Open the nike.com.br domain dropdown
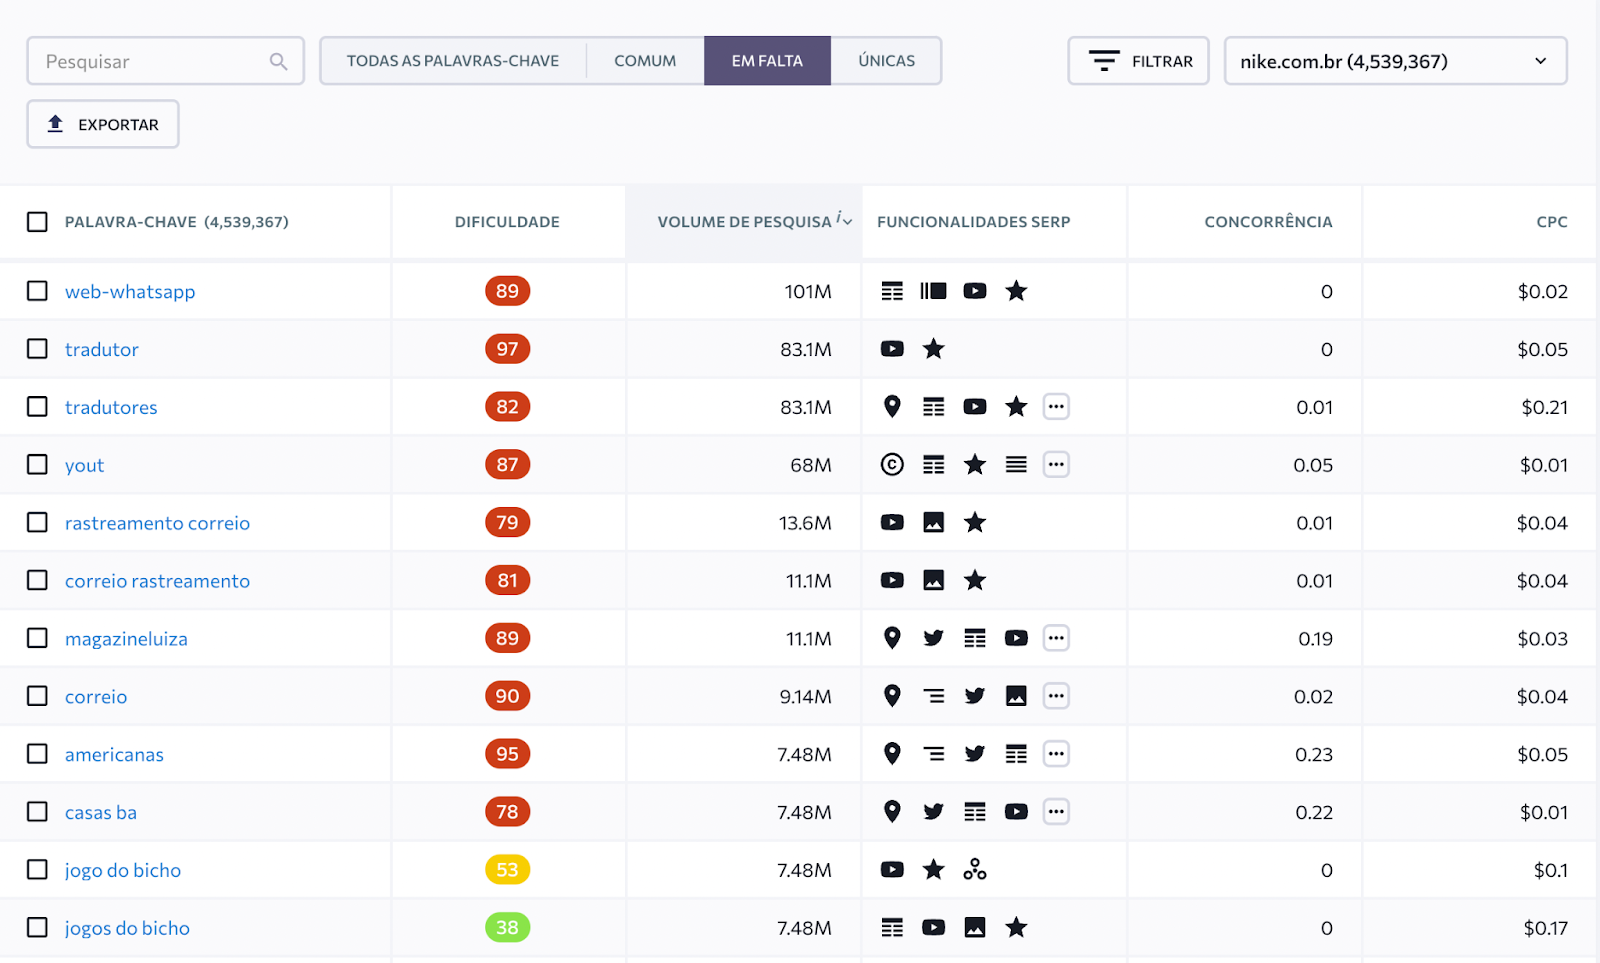Viewport: 1600px width, 963px height. click(1395, 61)
